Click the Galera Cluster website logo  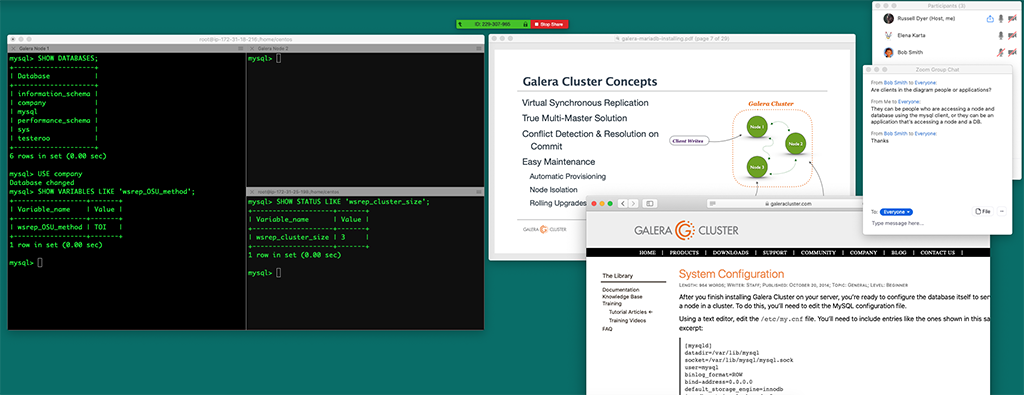pos(686,230)
